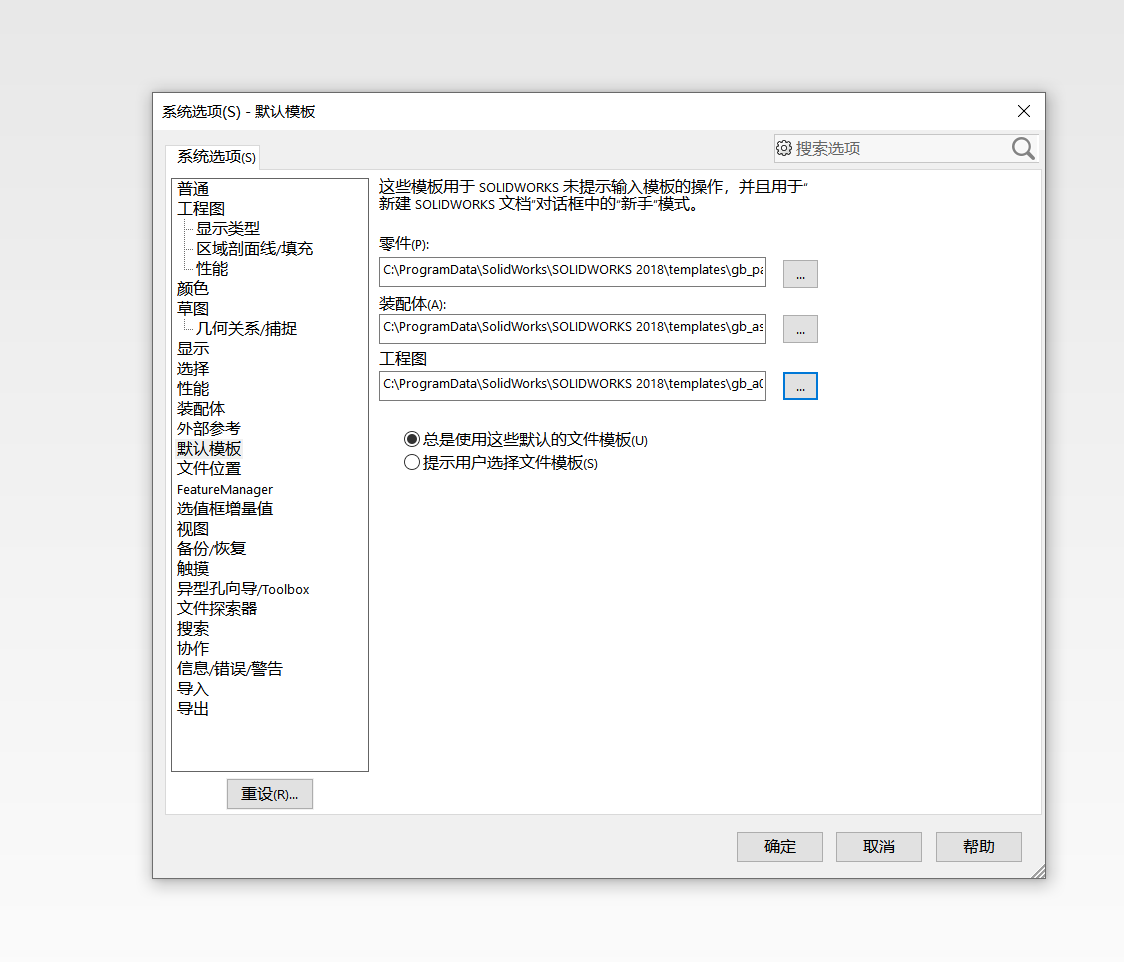Viewport: 1124px width, 962px height.
Task: Choose 颜色 in the options tree
Action: (193, 289)
